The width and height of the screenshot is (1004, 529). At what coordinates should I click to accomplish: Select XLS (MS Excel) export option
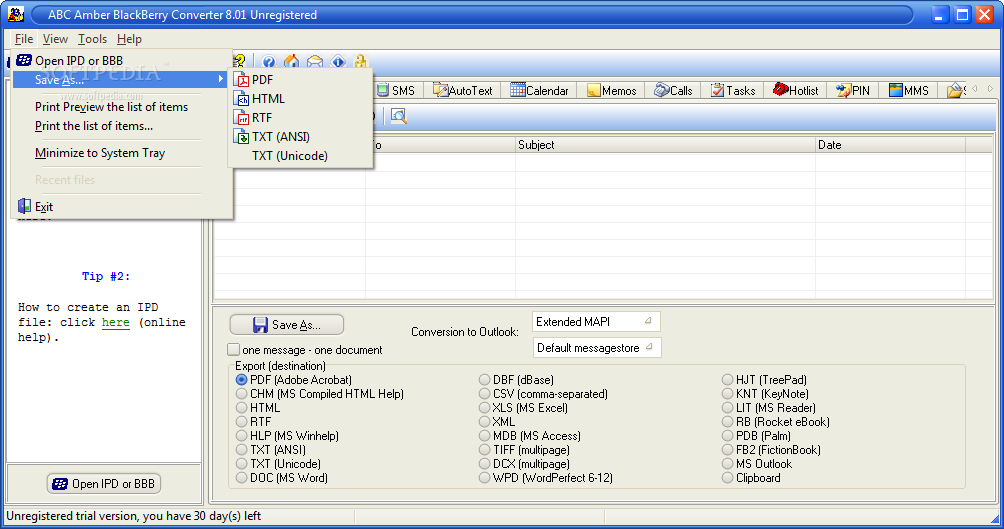[x=485, y=408]
